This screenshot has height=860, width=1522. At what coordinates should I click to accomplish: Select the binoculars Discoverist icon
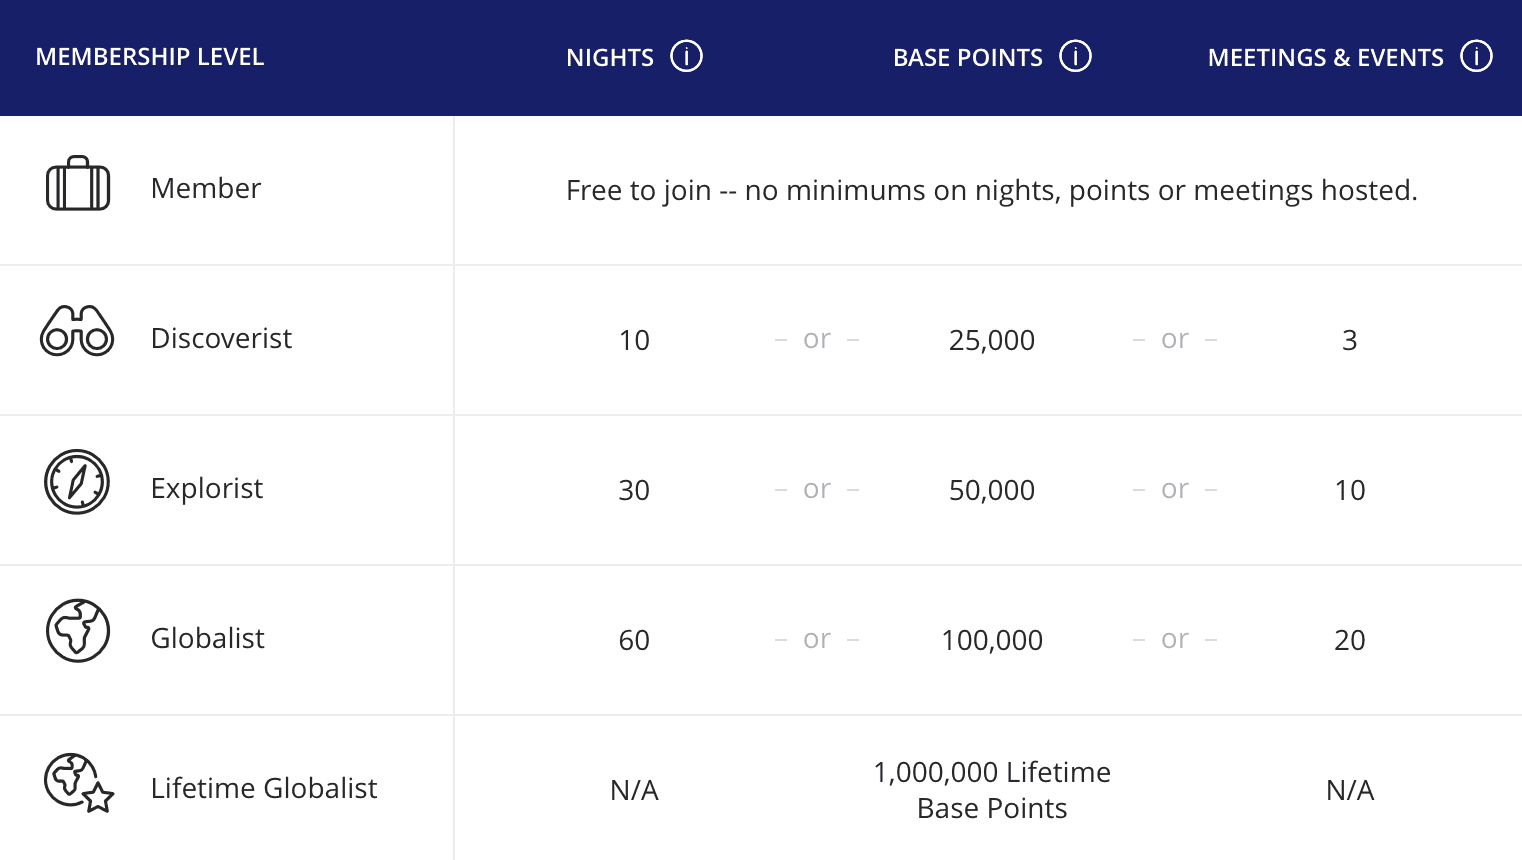pyautogui.click(x=77, y=332)
